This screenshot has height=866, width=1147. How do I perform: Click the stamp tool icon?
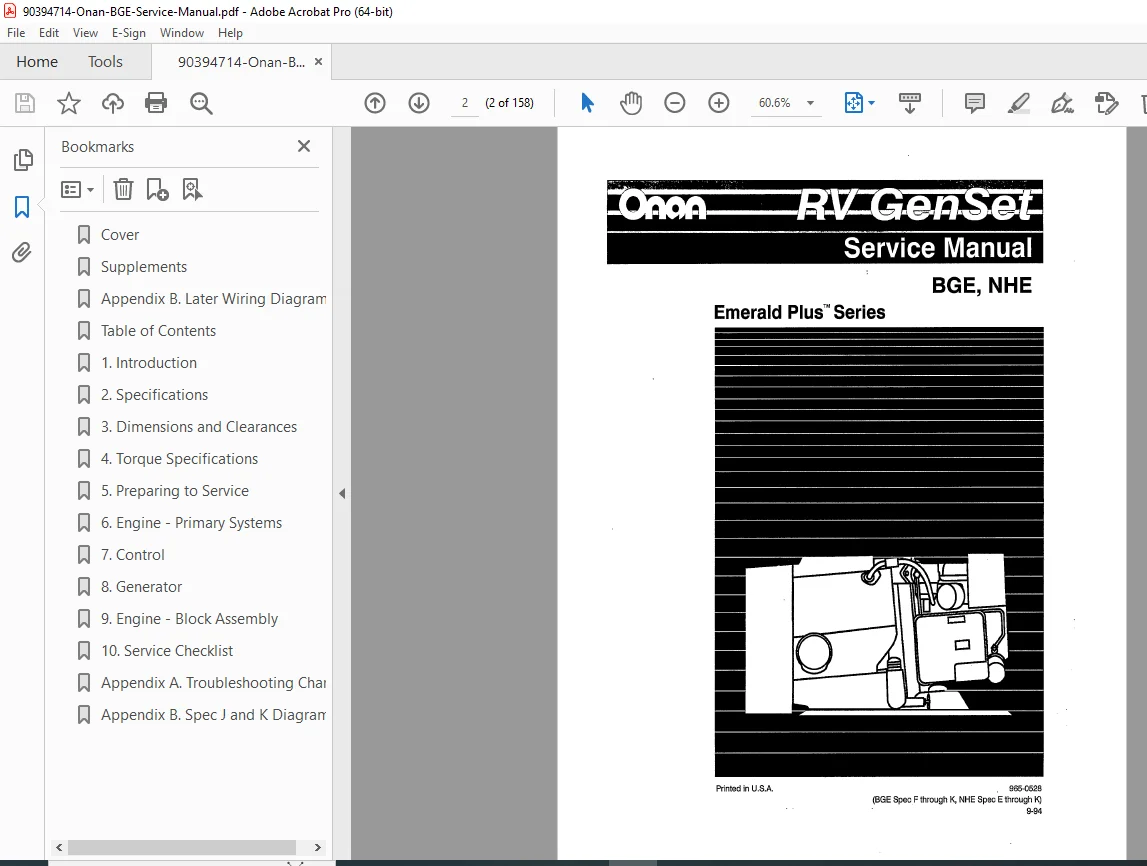click(x=1106, y=103)
